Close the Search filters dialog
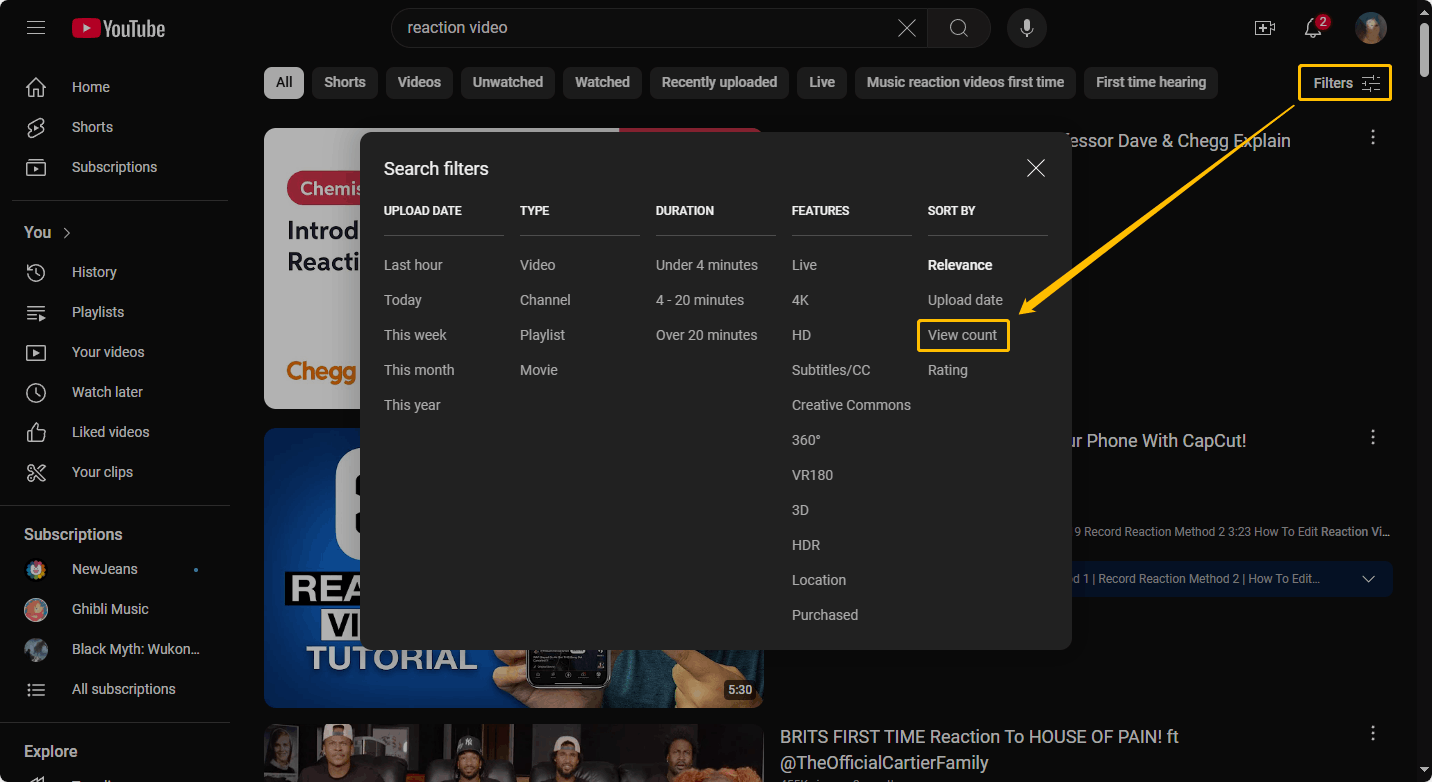 point(1035,168)
